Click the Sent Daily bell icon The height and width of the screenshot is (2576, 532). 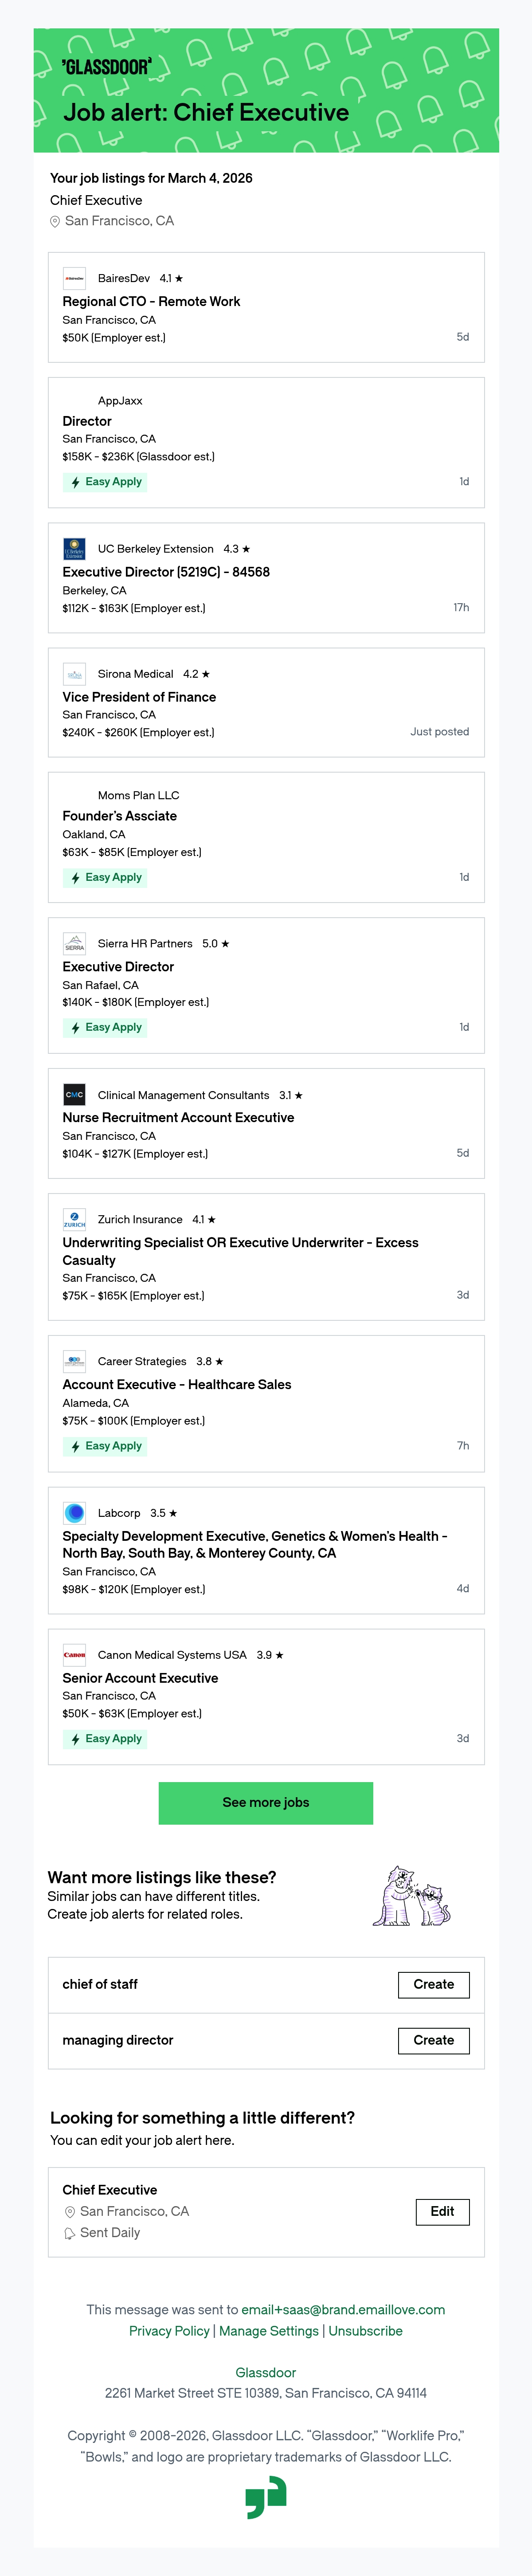[x=70, y=2233]
